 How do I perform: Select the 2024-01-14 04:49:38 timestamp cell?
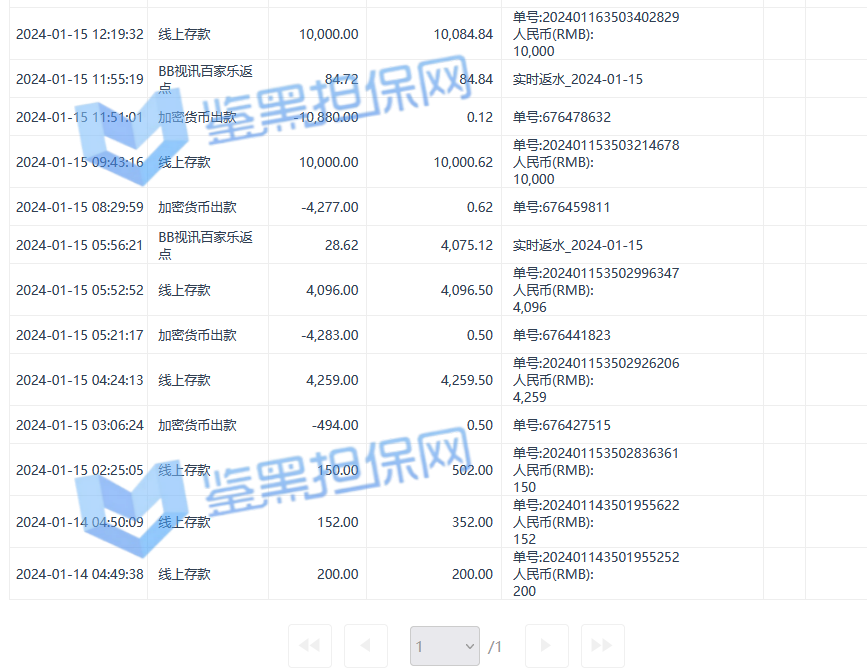(x=80, y=574)
